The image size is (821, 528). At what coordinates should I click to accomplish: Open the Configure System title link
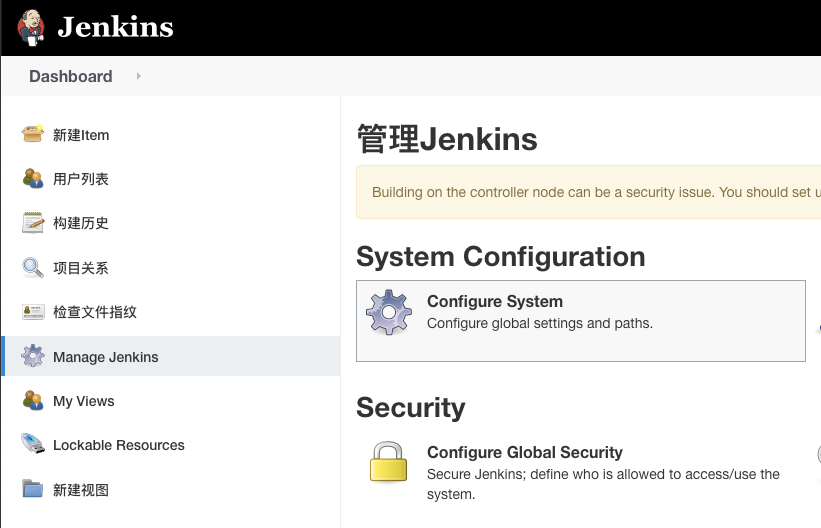coord(495,302)
